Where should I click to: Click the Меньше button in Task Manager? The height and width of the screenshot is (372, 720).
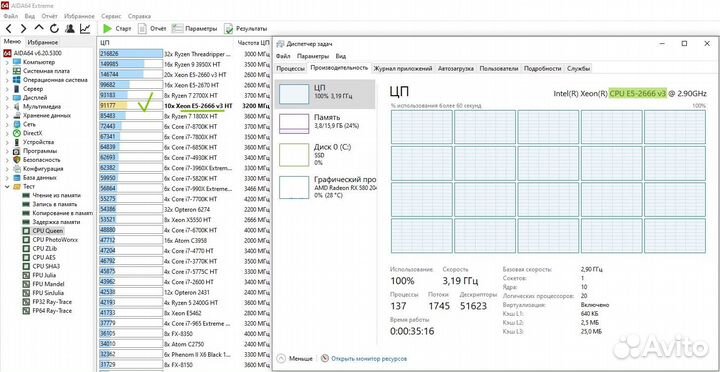coord(296,358)
